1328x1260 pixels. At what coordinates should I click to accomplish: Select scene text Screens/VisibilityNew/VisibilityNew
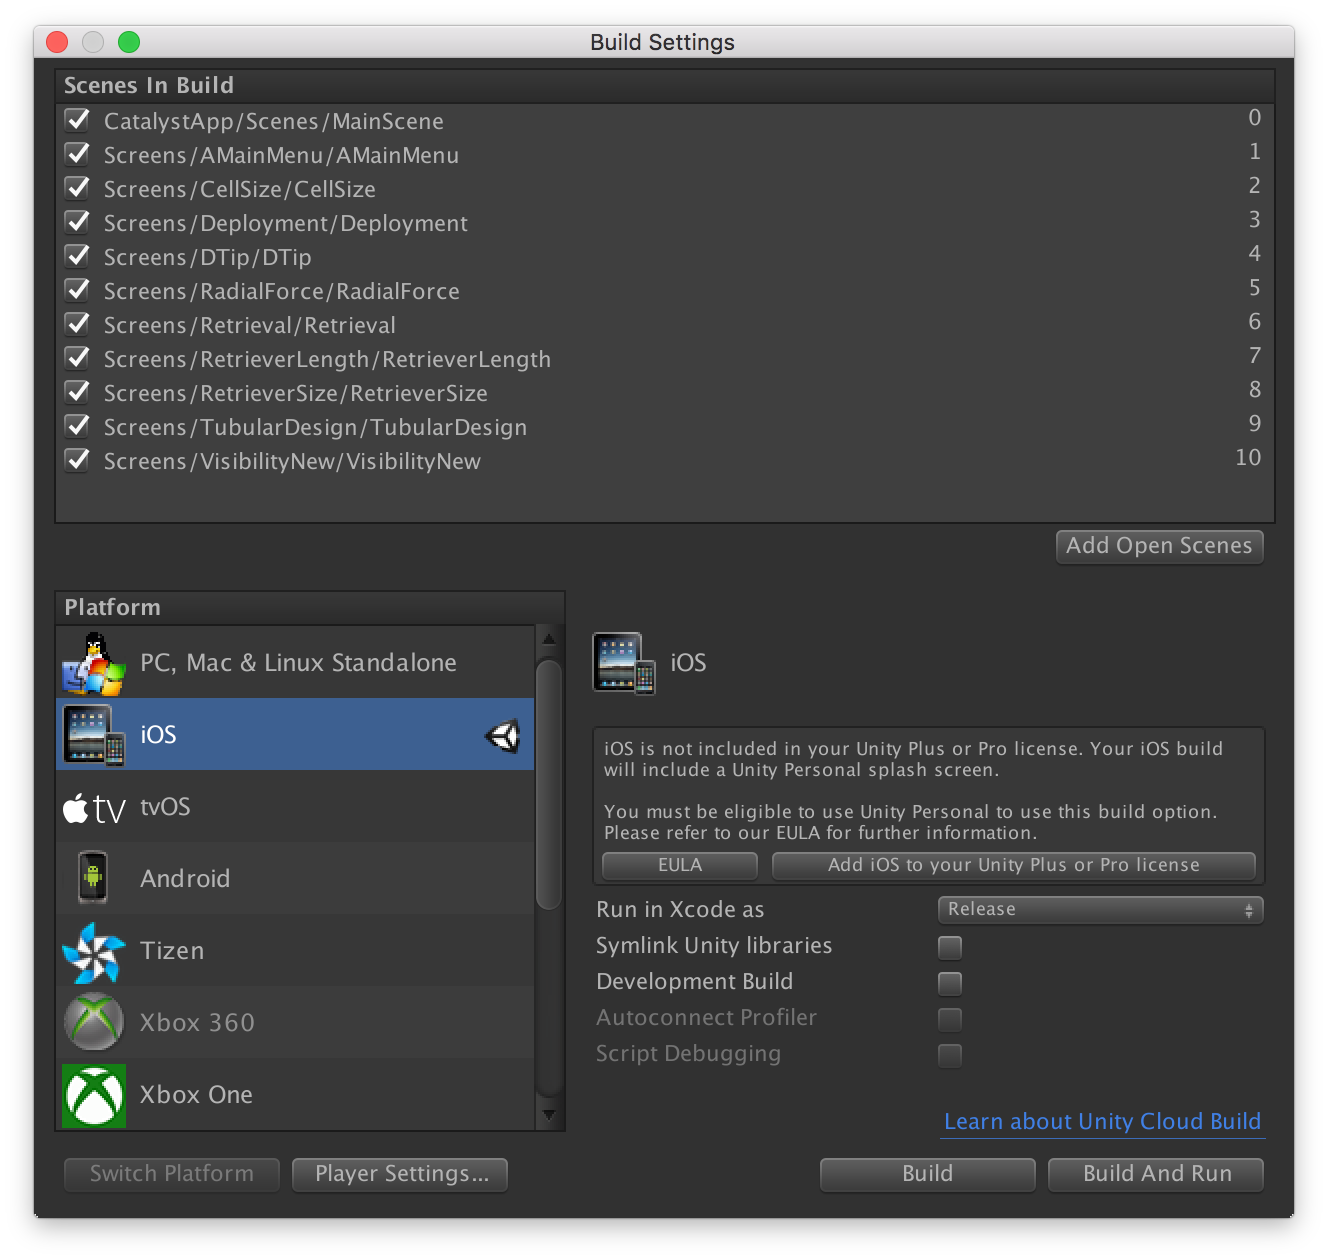click(x=292, y=462)
